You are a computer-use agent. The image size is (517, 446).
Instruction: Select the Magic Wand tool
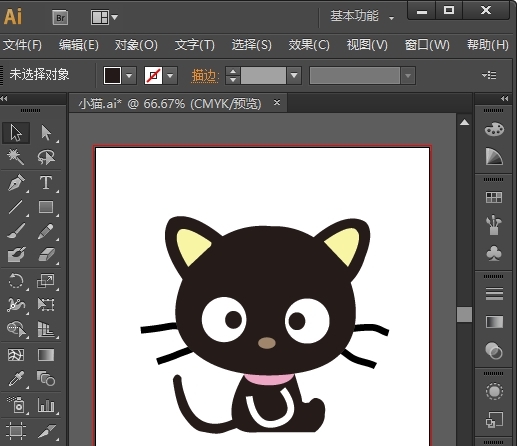tap(16, 157)
